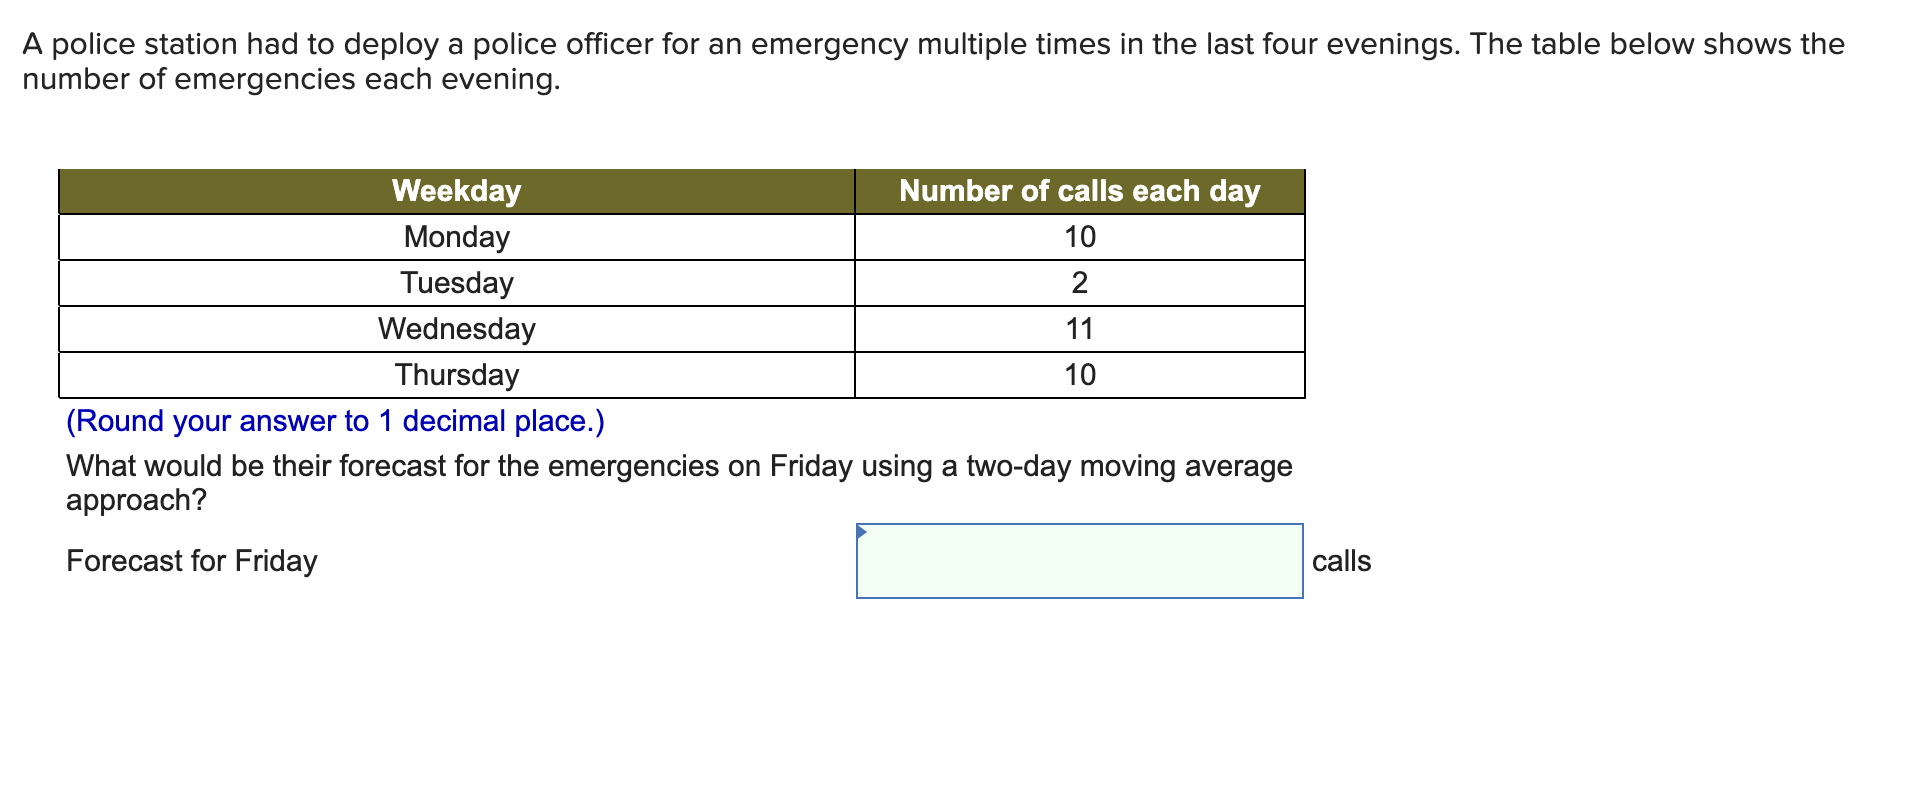This screenshot has height=788, width=1914.
Task: Select the Number of calls each day header
Action: point(1080,190)
